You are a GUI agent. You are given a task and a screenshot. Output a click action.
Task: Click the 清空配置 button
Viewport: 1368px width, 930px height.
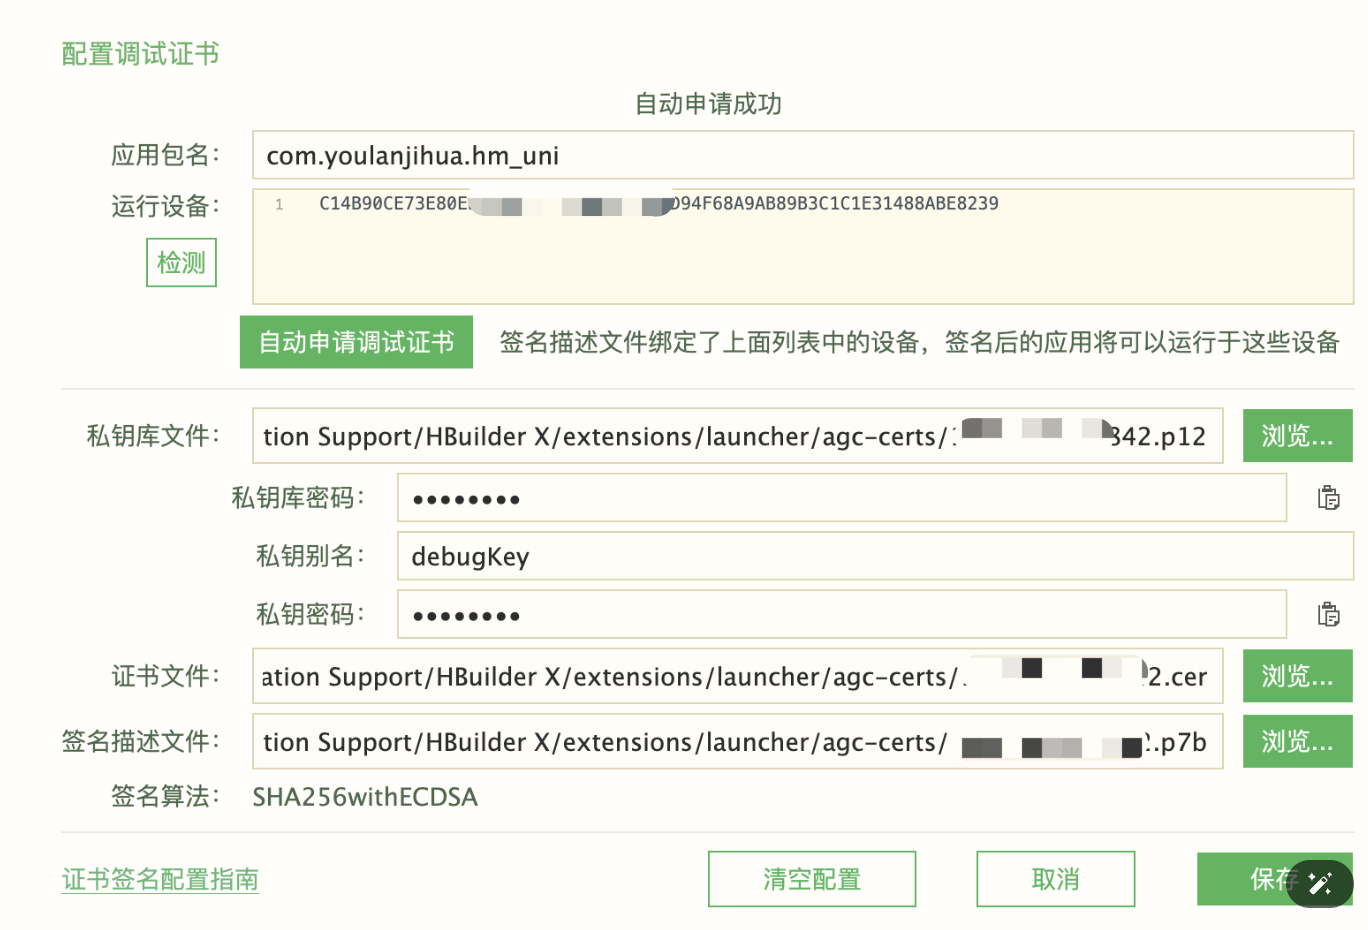coord(811,879)
